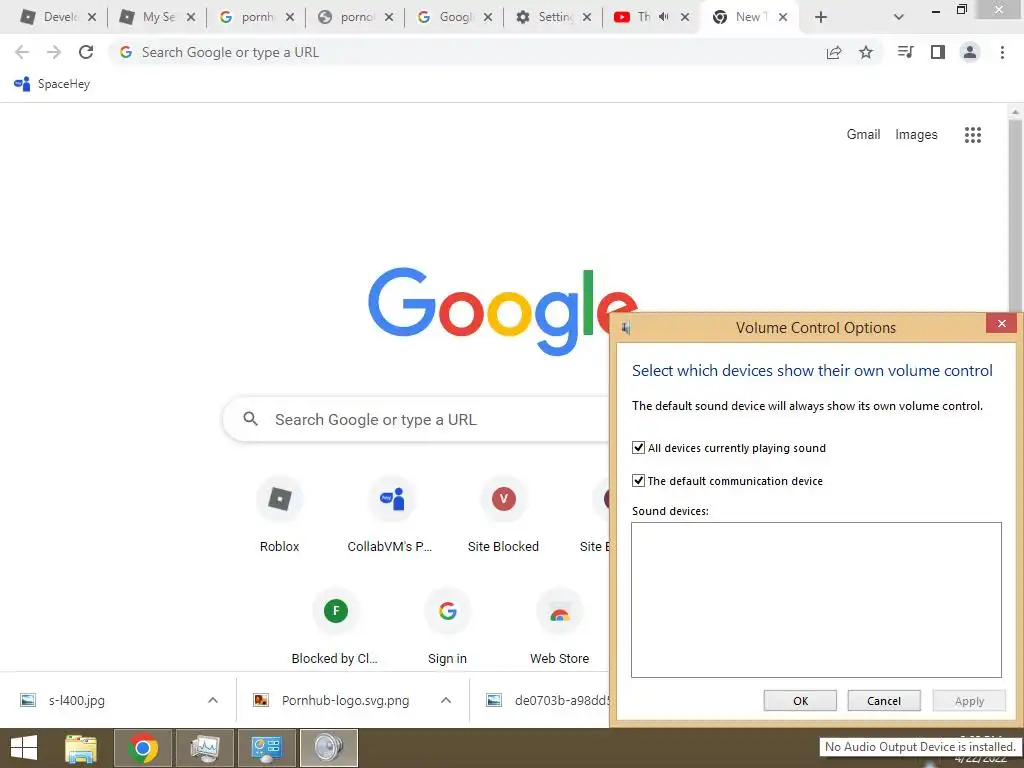Open the Chrome three-dot menu
The image size is (1024, 768).
(x=1002, y=52)
